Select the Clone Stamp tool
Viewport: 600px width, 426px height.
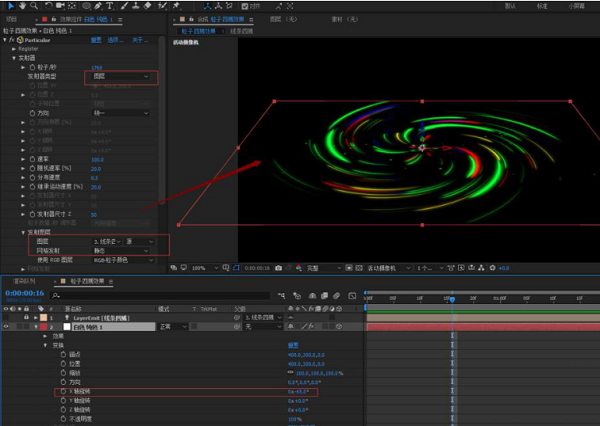136,6
